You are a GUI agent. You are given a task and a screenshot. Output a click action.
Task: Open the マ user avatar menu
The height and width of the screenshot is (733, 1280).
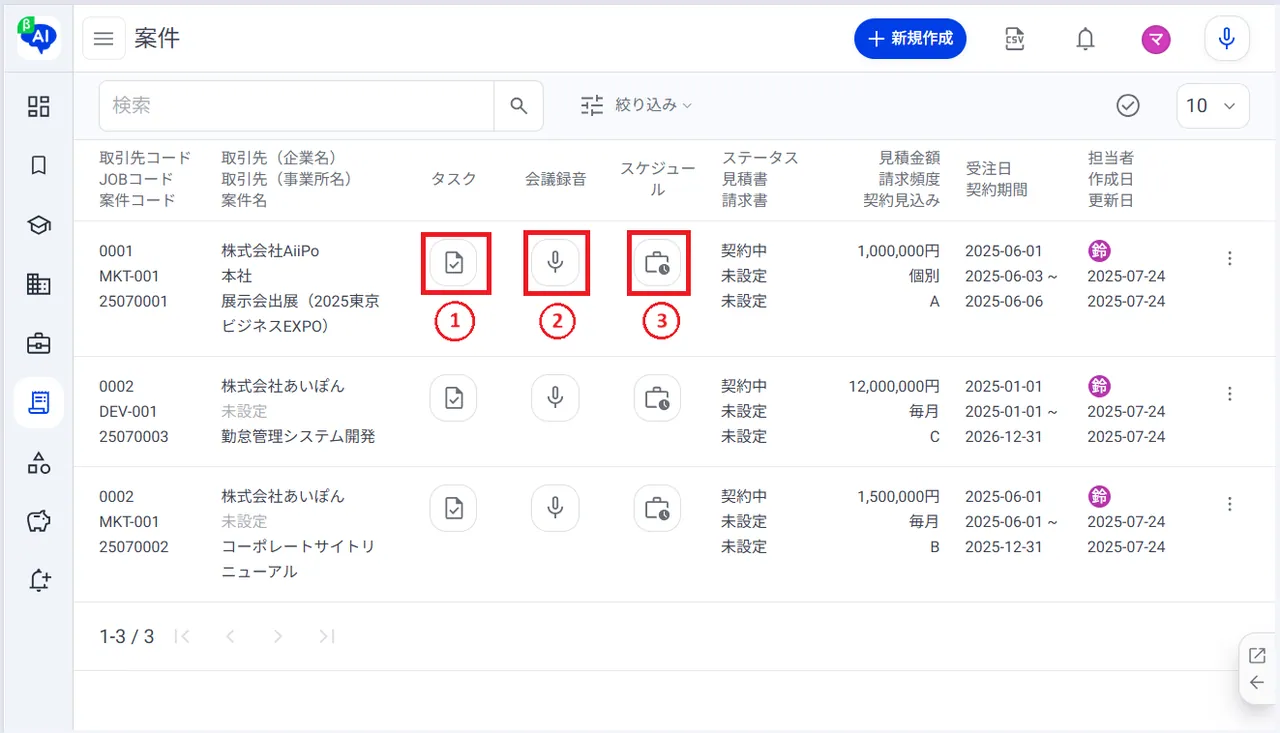[1157, 39]
